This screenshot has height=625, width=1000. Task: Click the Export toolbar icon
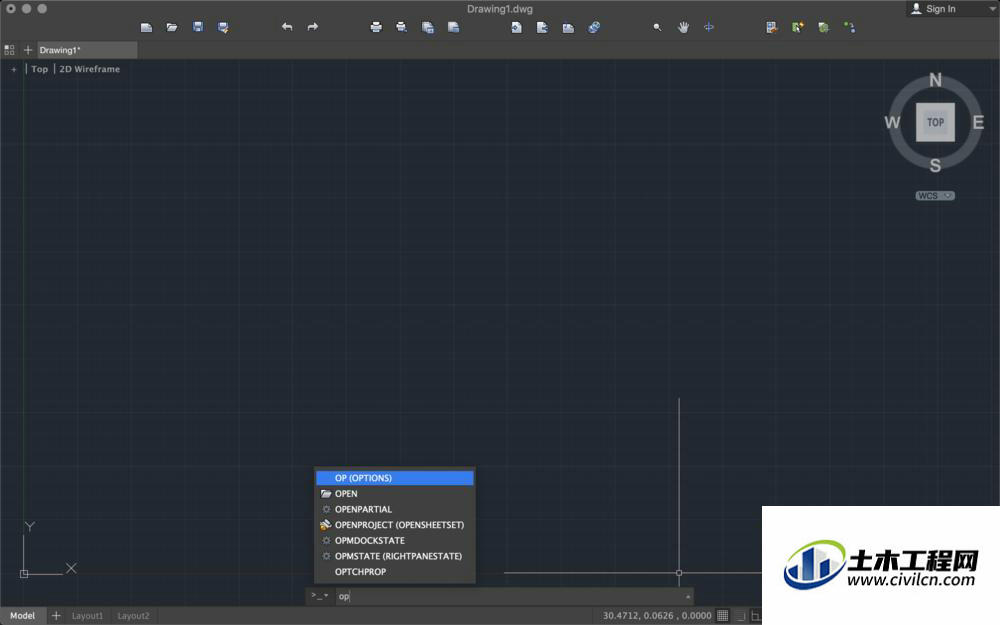542,27
